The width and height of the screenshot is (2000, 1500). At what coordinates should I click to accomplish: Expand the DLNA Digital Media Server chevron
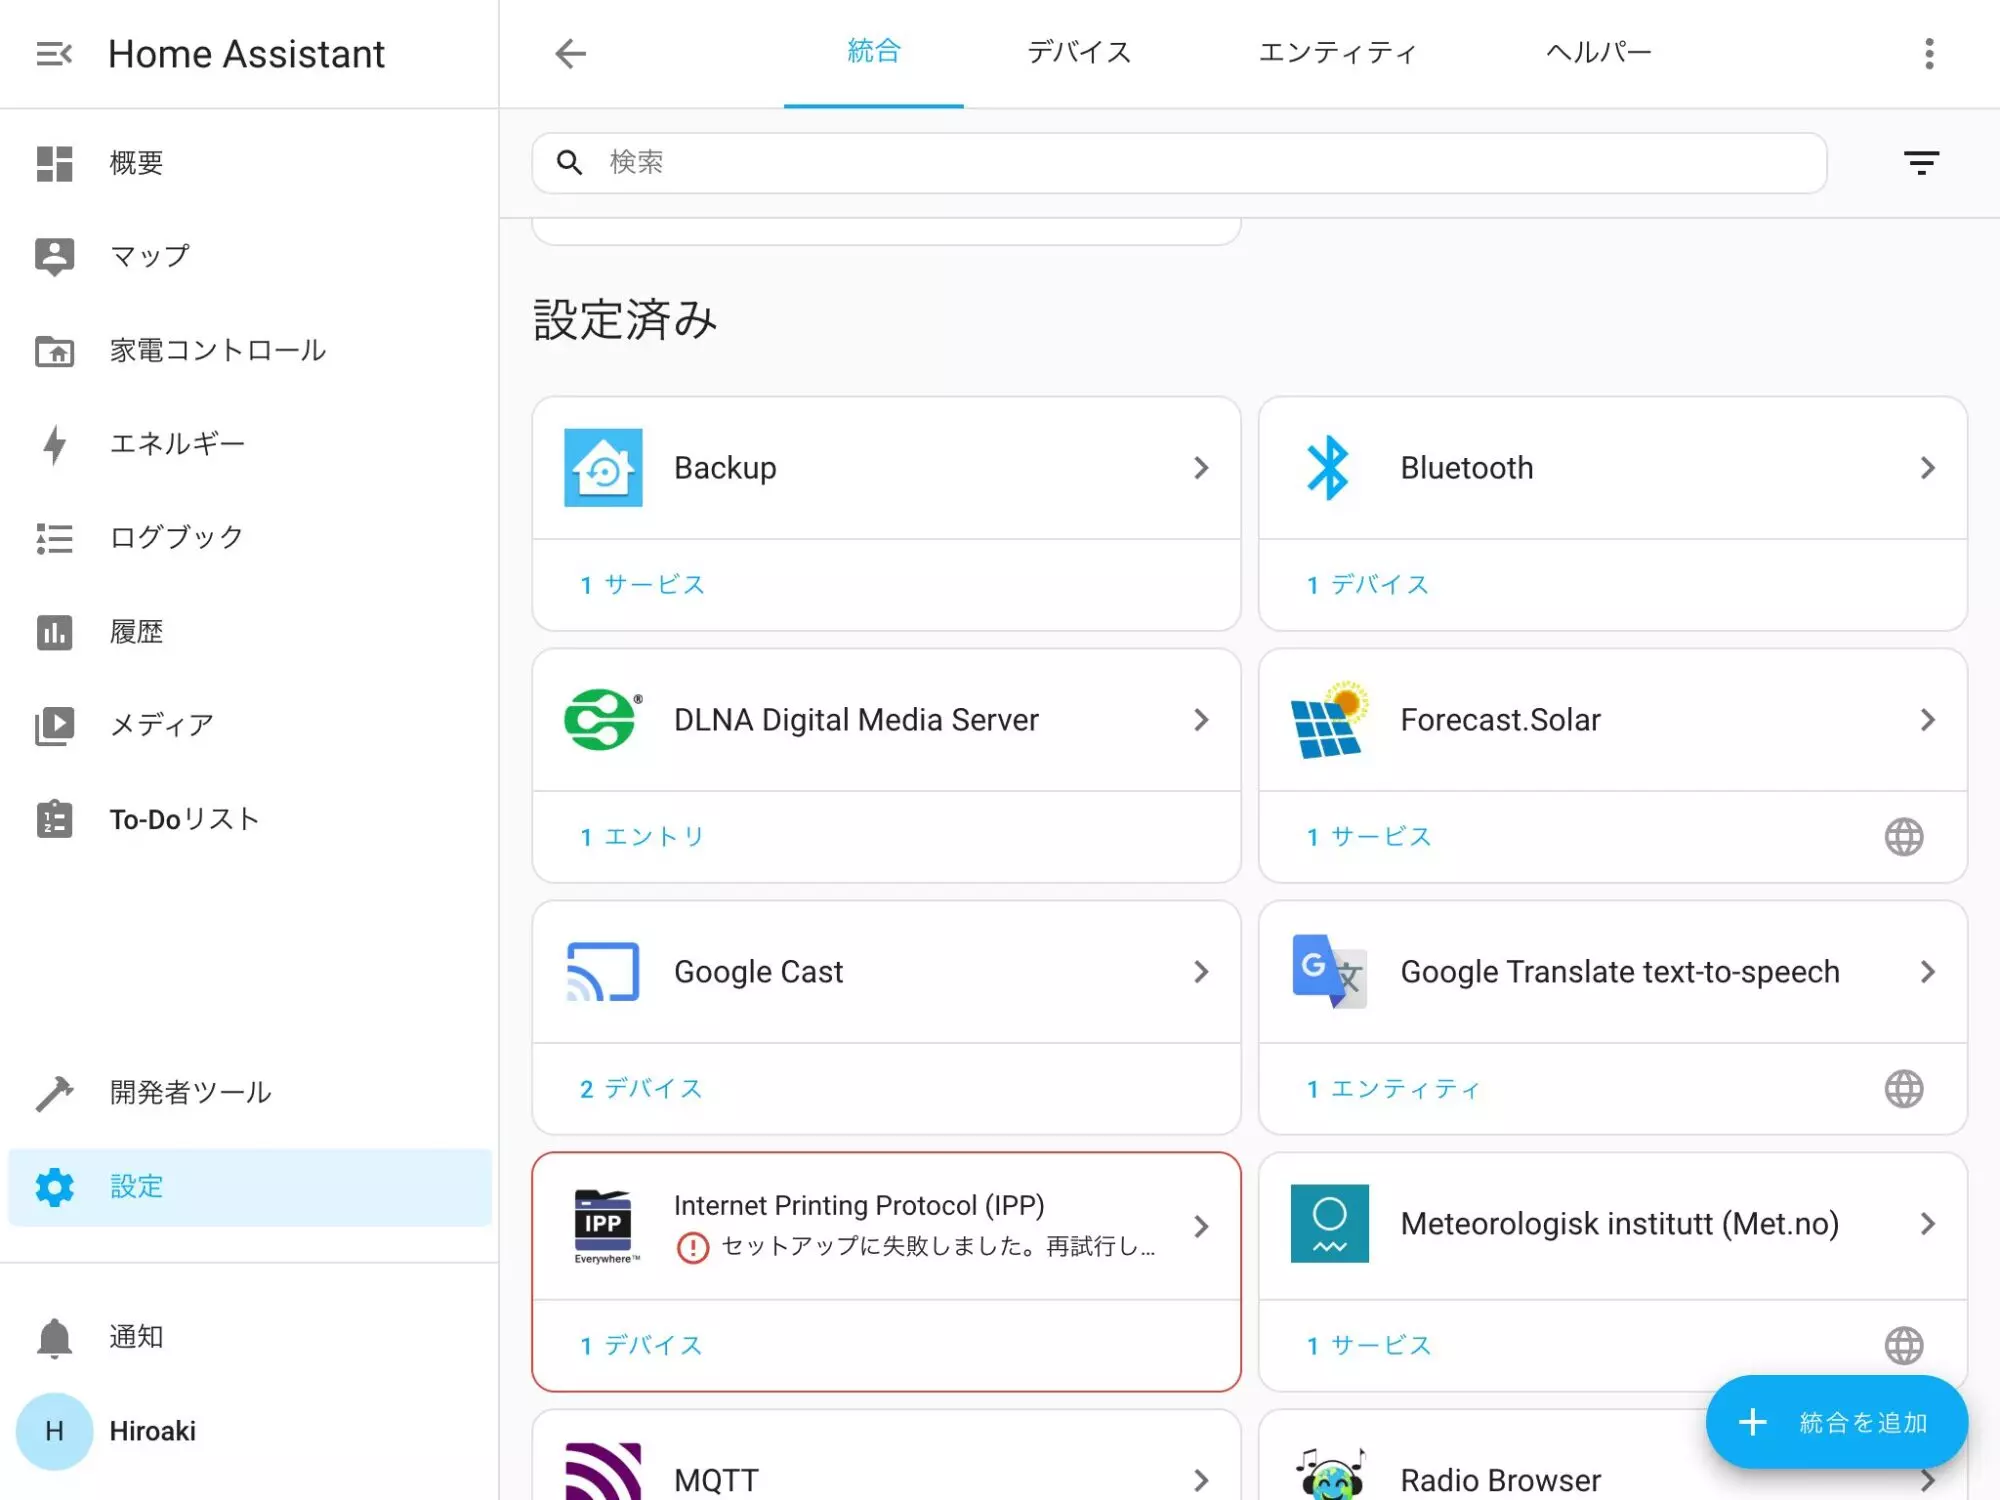[x=1201, y=720]
